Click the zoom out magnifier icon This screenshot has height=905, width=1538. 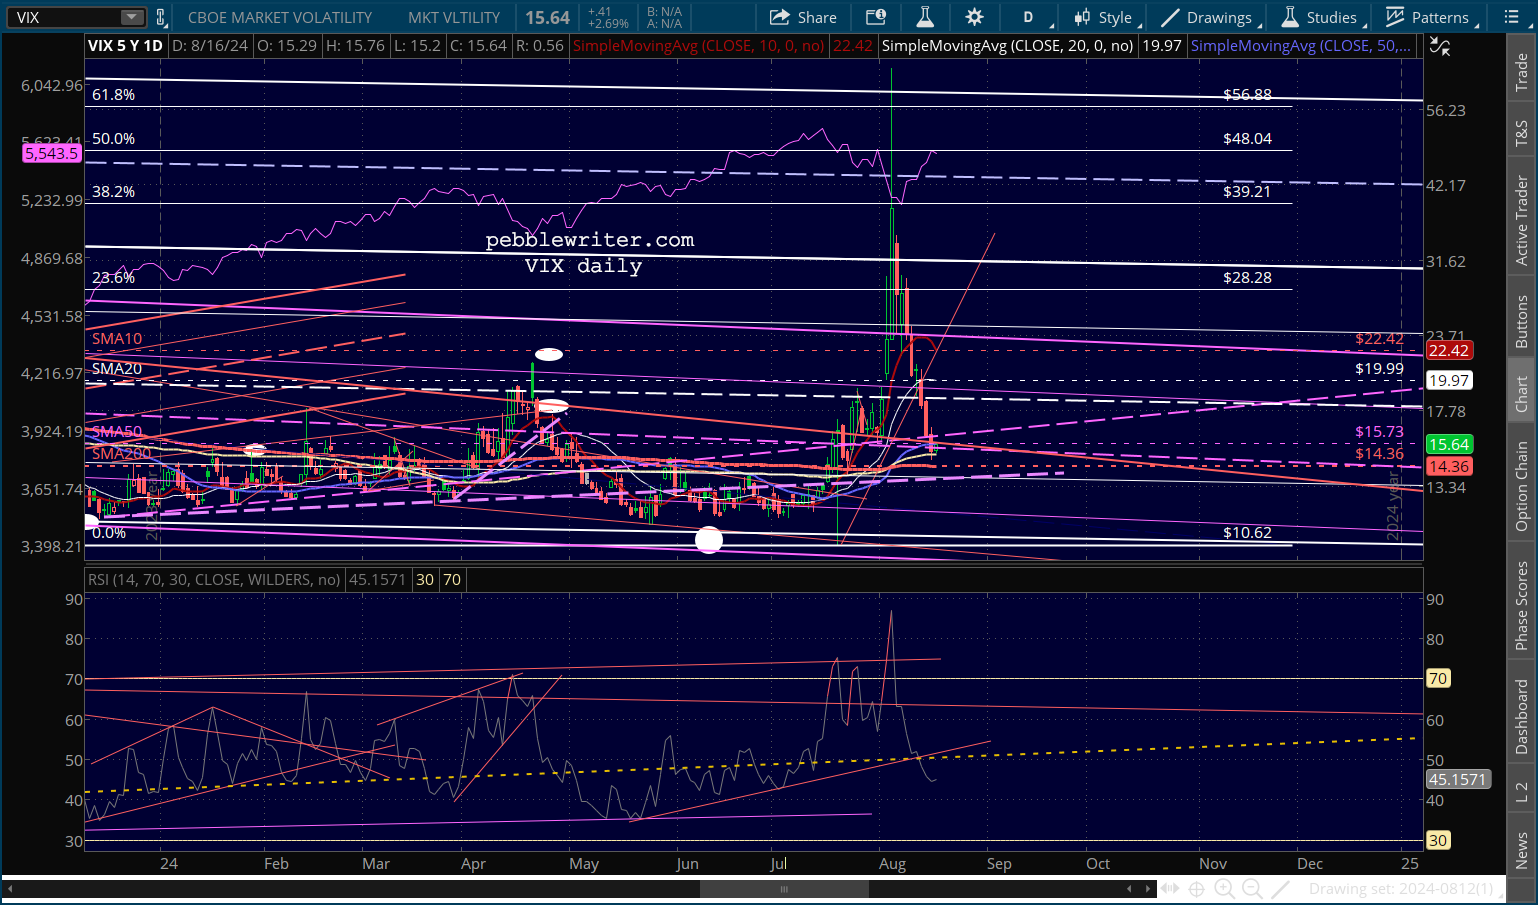[1251, 888]
